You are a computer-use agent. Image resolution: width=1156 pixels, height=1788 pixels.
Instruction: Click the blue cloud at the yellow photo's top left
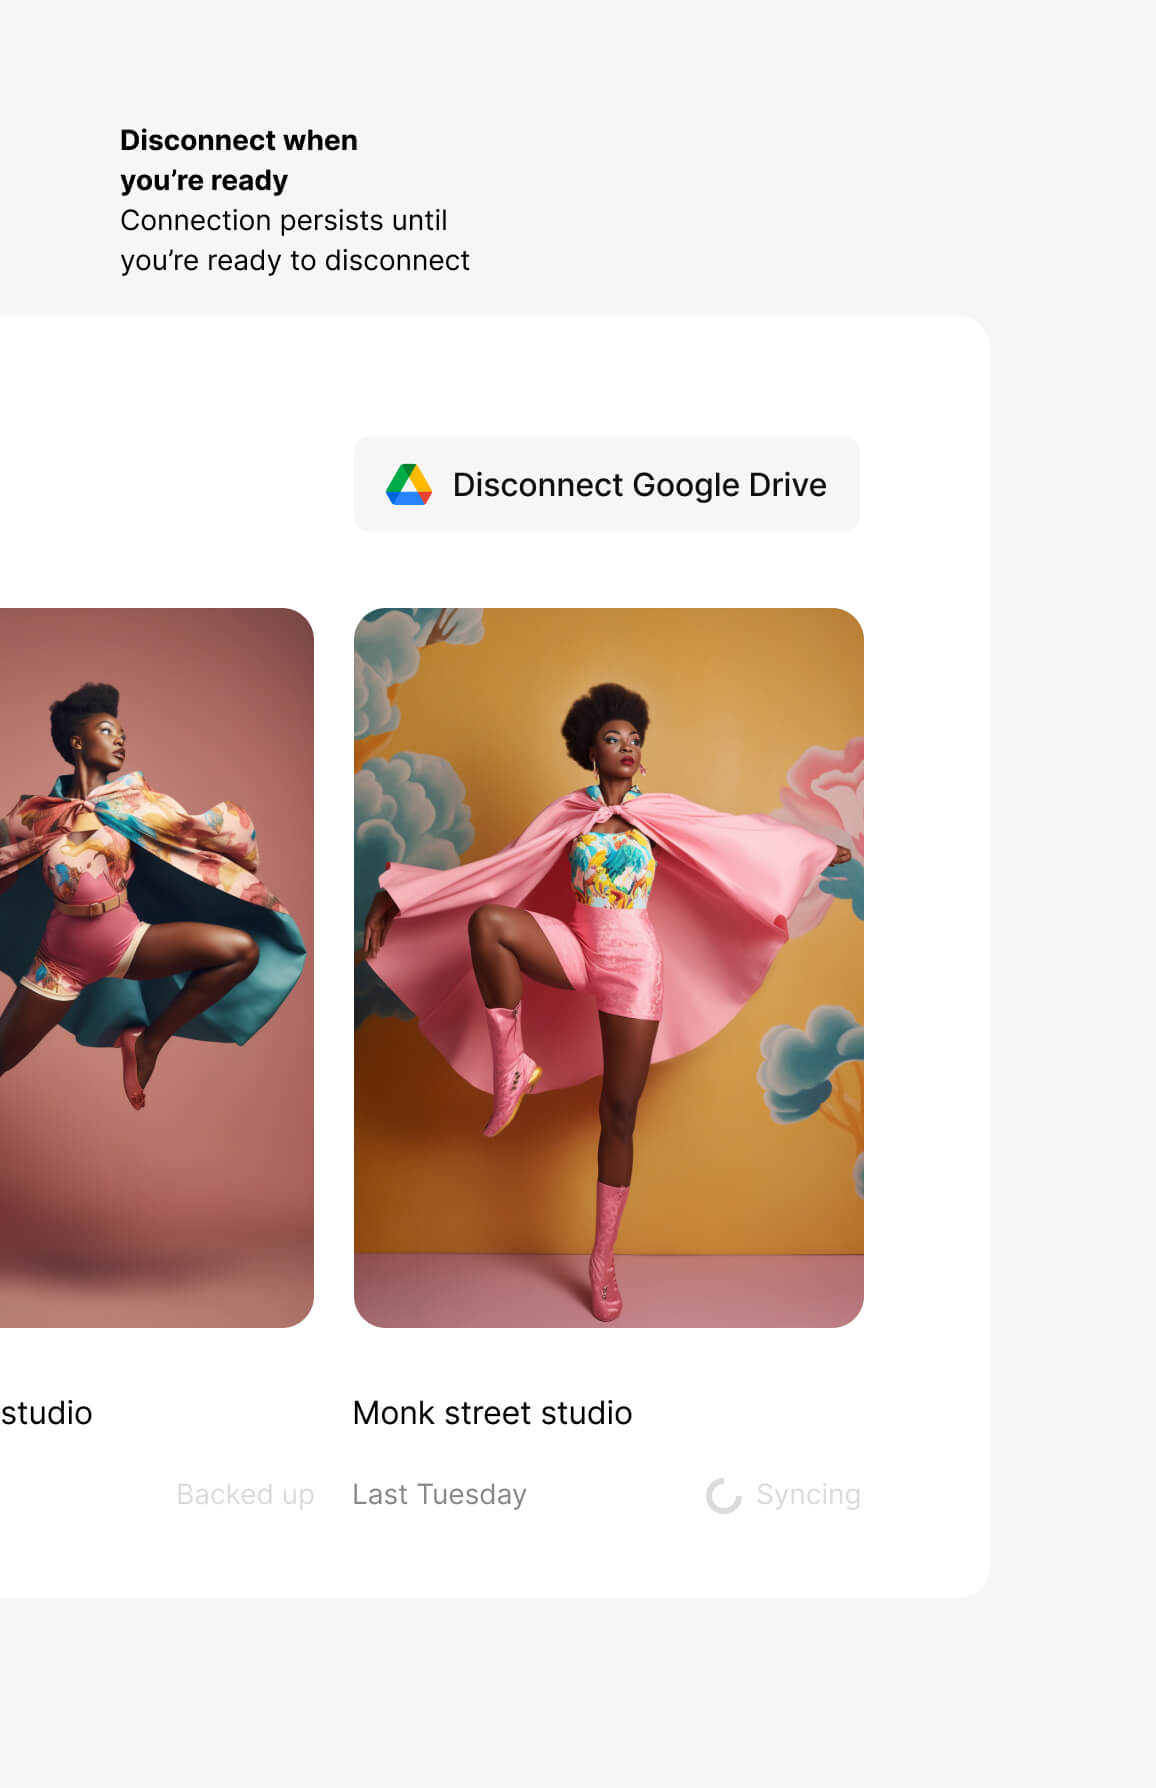[400, 650]
